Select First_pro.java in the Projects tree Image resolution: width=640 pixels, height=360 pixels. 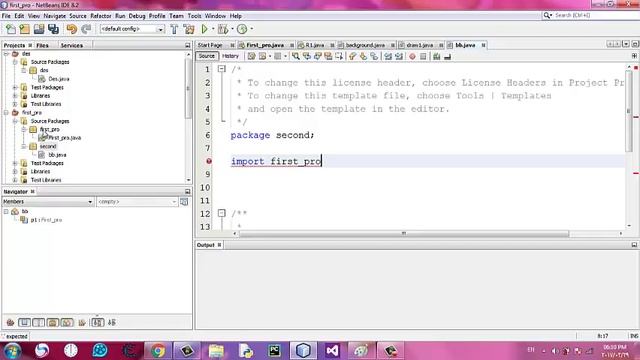64,138
